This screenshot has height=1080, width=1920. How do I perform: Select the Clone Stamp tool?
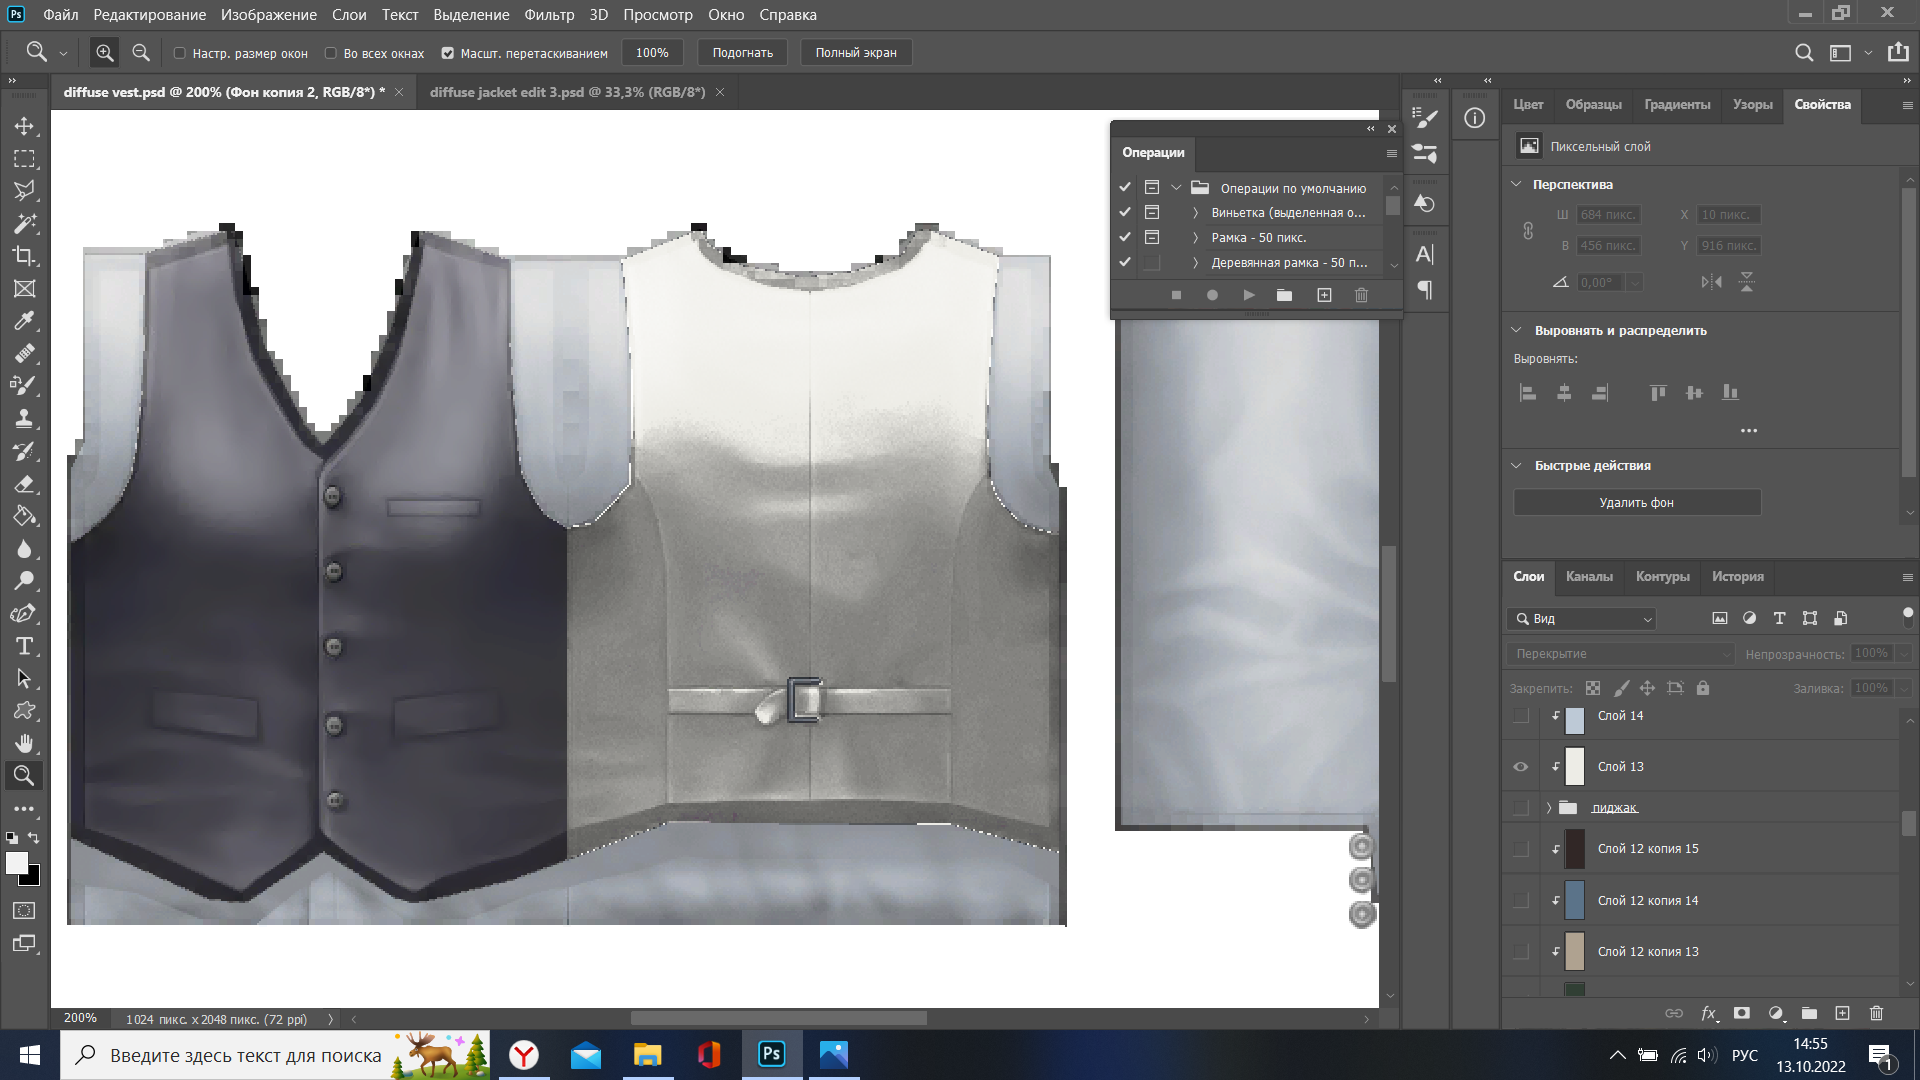point(24,418)
